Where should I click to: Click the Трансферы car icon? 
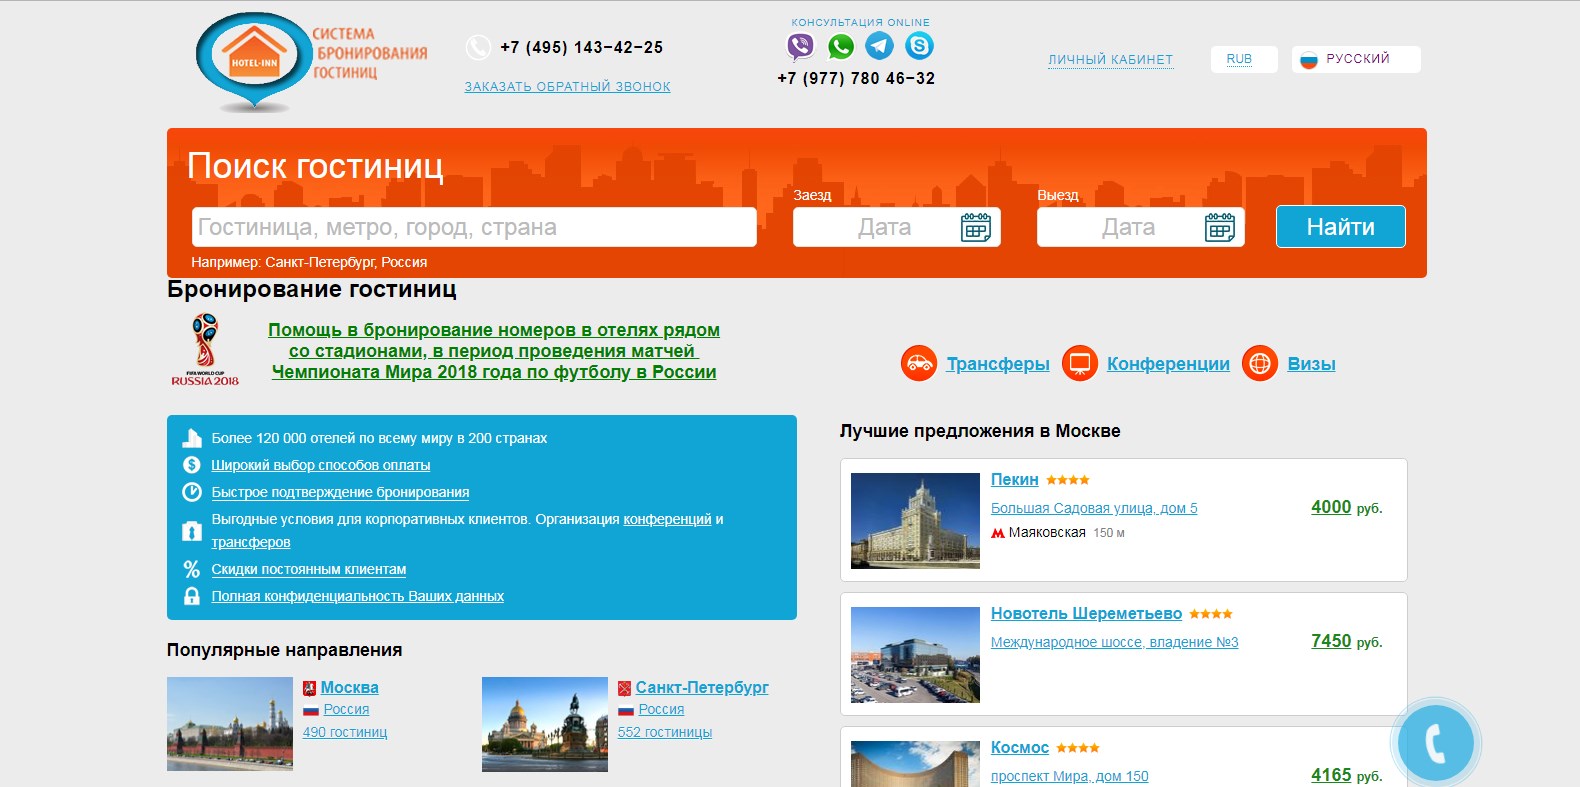[918, 363]
